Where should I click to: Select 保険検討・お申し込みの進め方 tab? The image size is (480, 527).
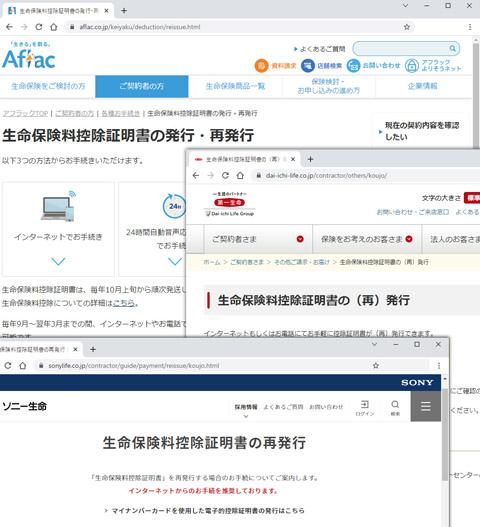328,86
